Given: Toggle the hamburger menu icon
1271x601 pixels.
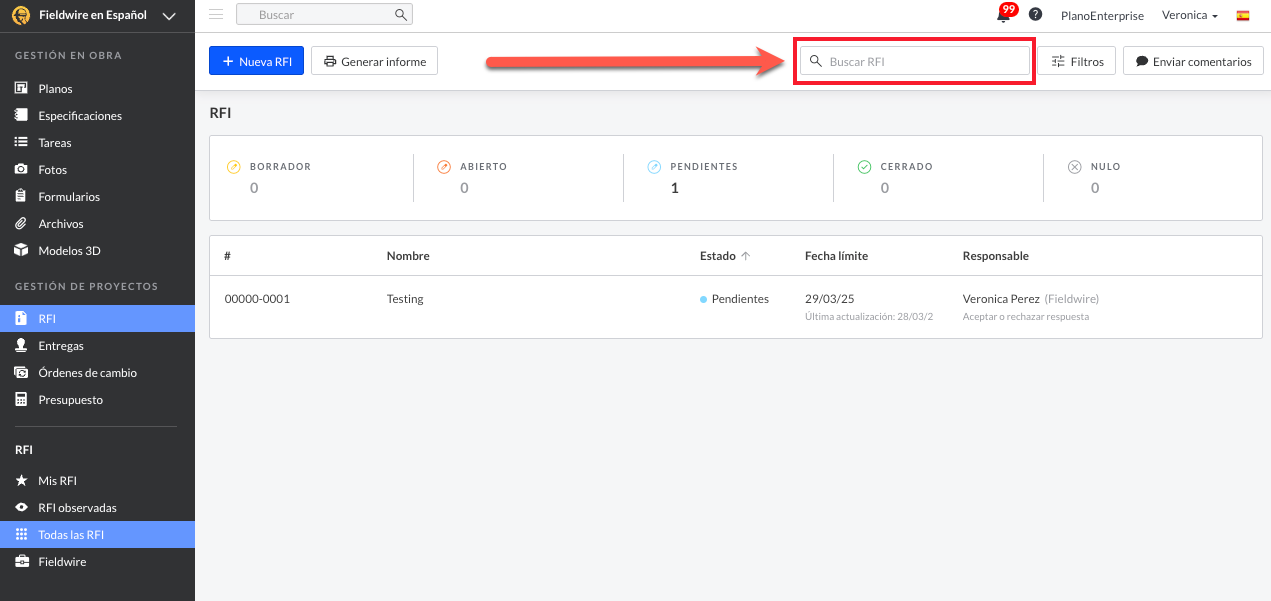Looking at the screenshot, I should (216, 14).
